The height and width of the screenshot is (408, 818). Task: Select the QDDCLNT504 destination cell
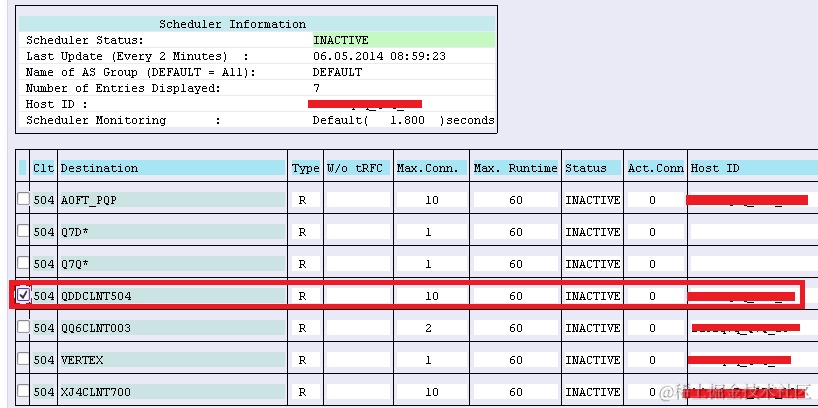coord(172,296)
